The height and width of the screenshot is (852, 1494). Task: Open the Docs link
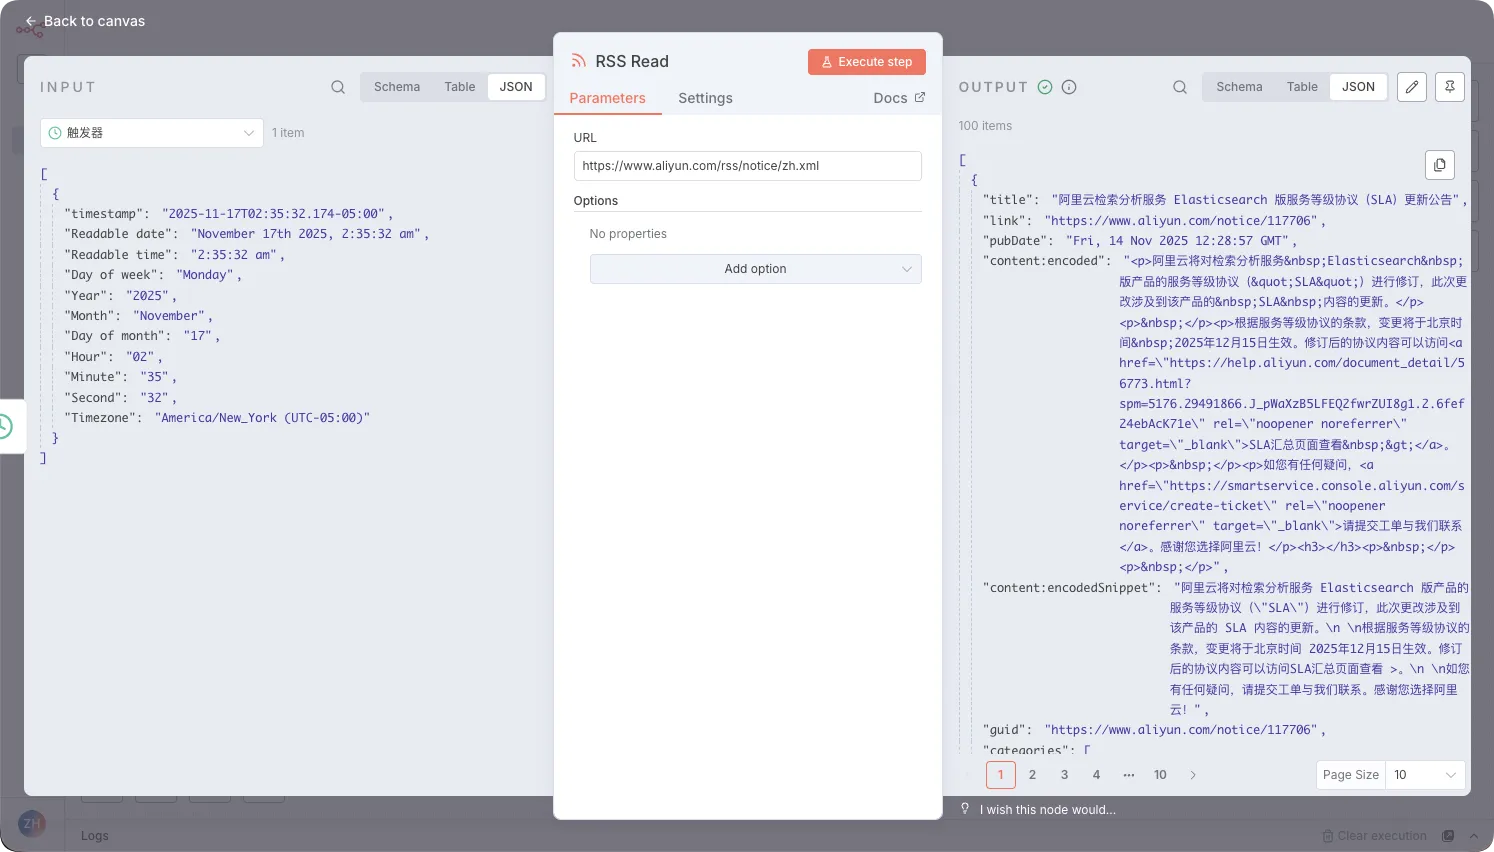(x=898, y=98)
